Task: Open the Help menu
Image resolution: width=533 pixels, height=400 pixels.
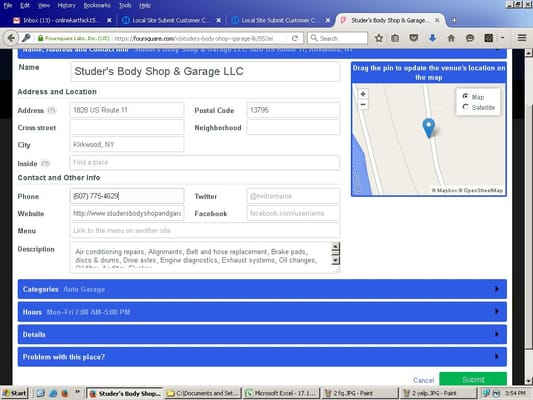Action: [x=145, y=5]
